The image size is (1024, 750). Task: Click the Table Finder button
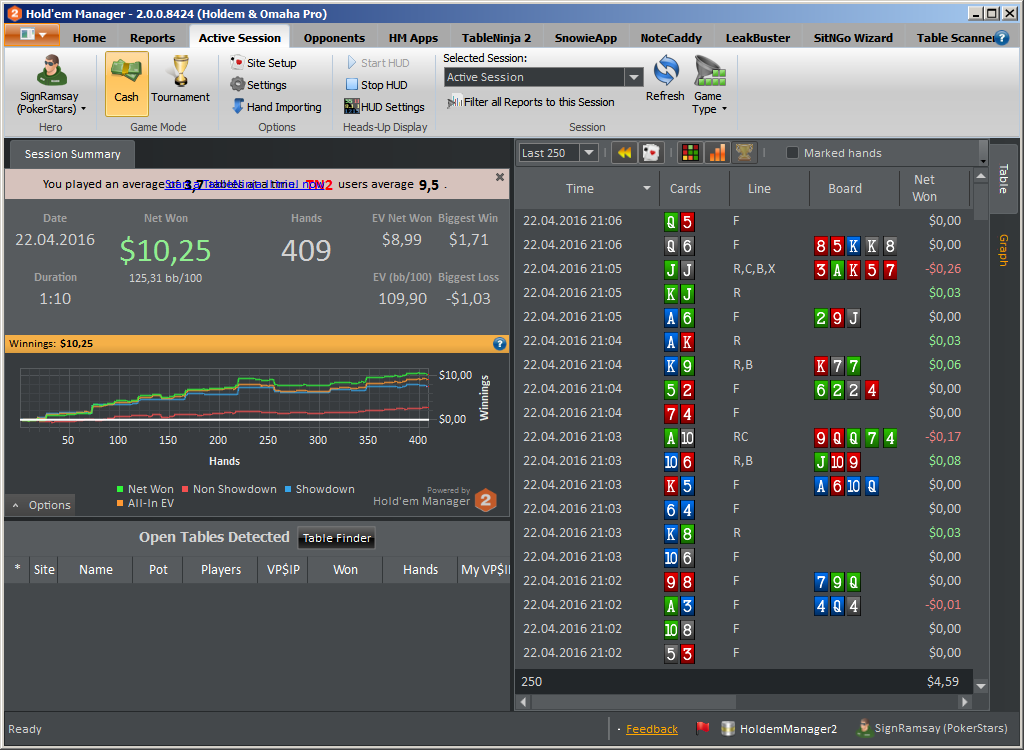pyautogui.click(x=336, y=538)
